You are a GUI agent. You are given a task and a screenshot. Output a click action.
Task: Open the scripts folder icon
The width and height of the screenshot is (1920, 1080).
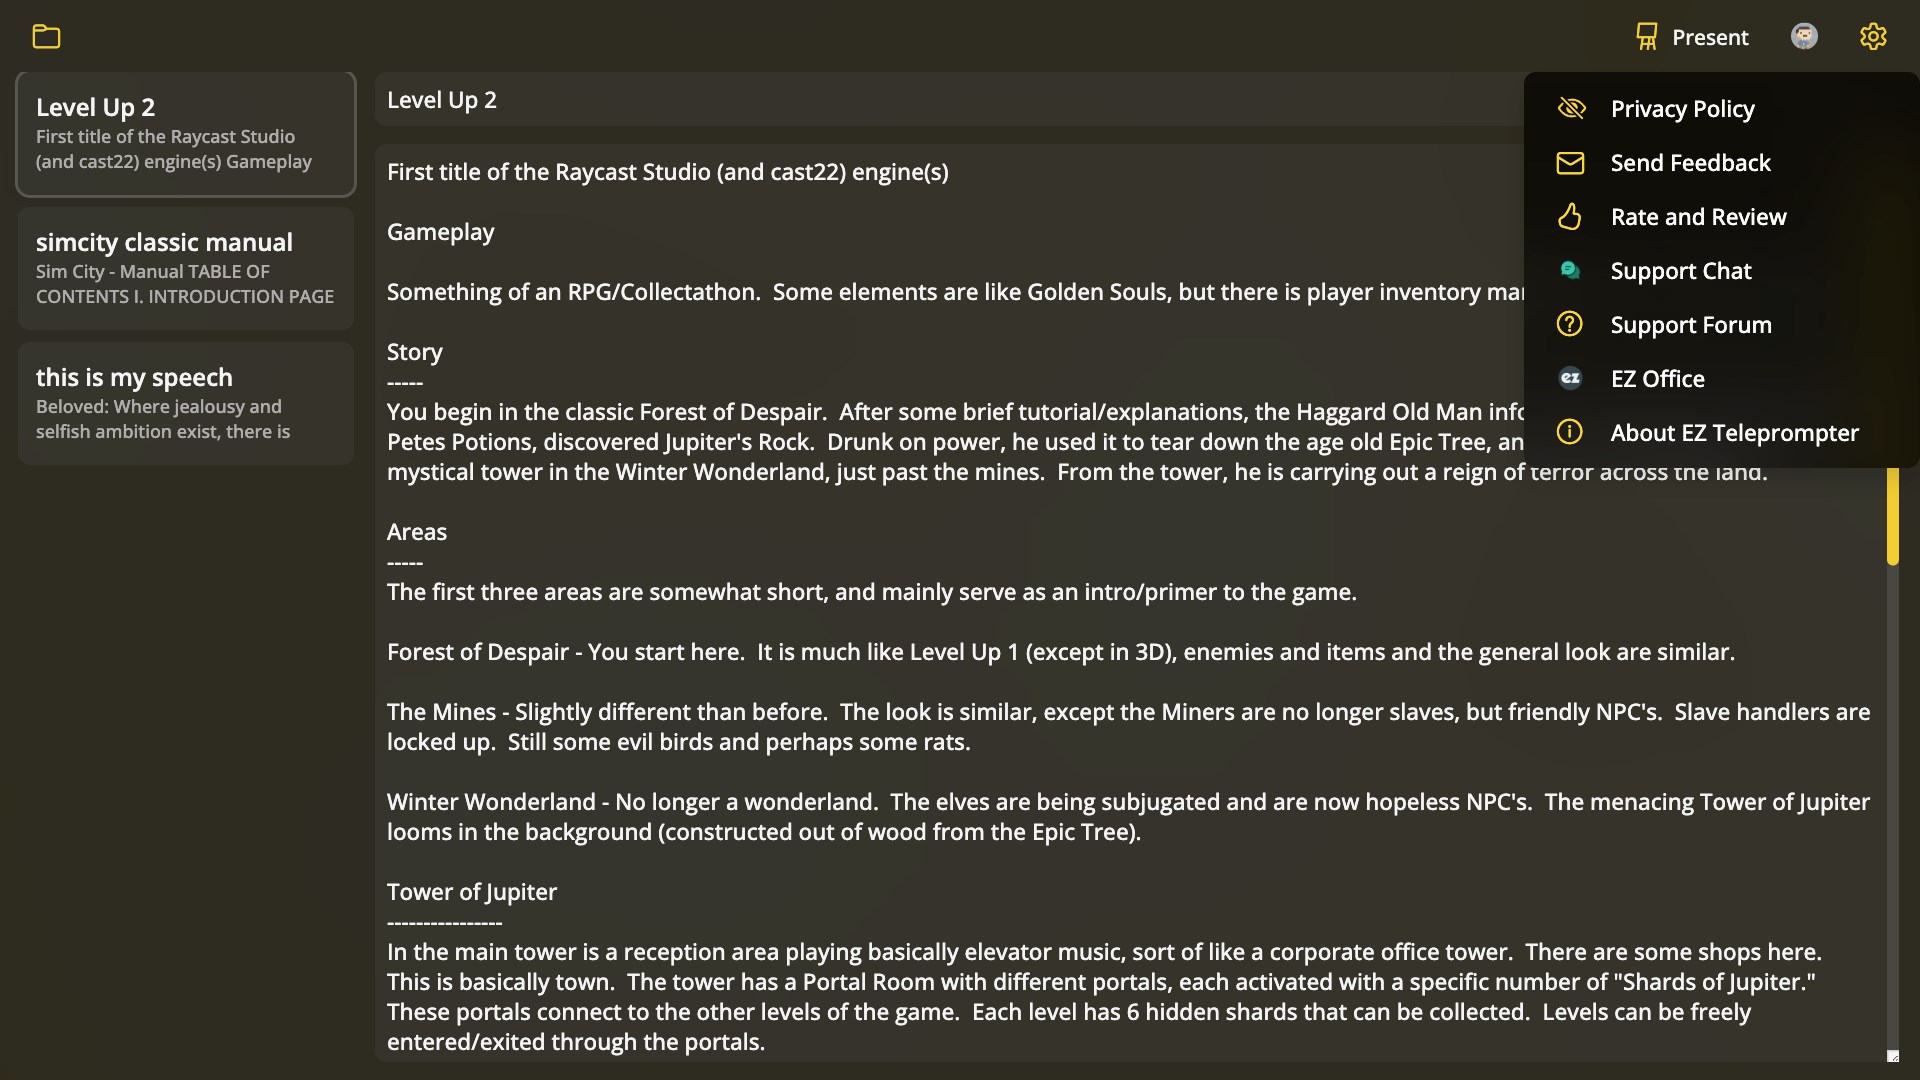pyautogui.click(x=46, y=36)
